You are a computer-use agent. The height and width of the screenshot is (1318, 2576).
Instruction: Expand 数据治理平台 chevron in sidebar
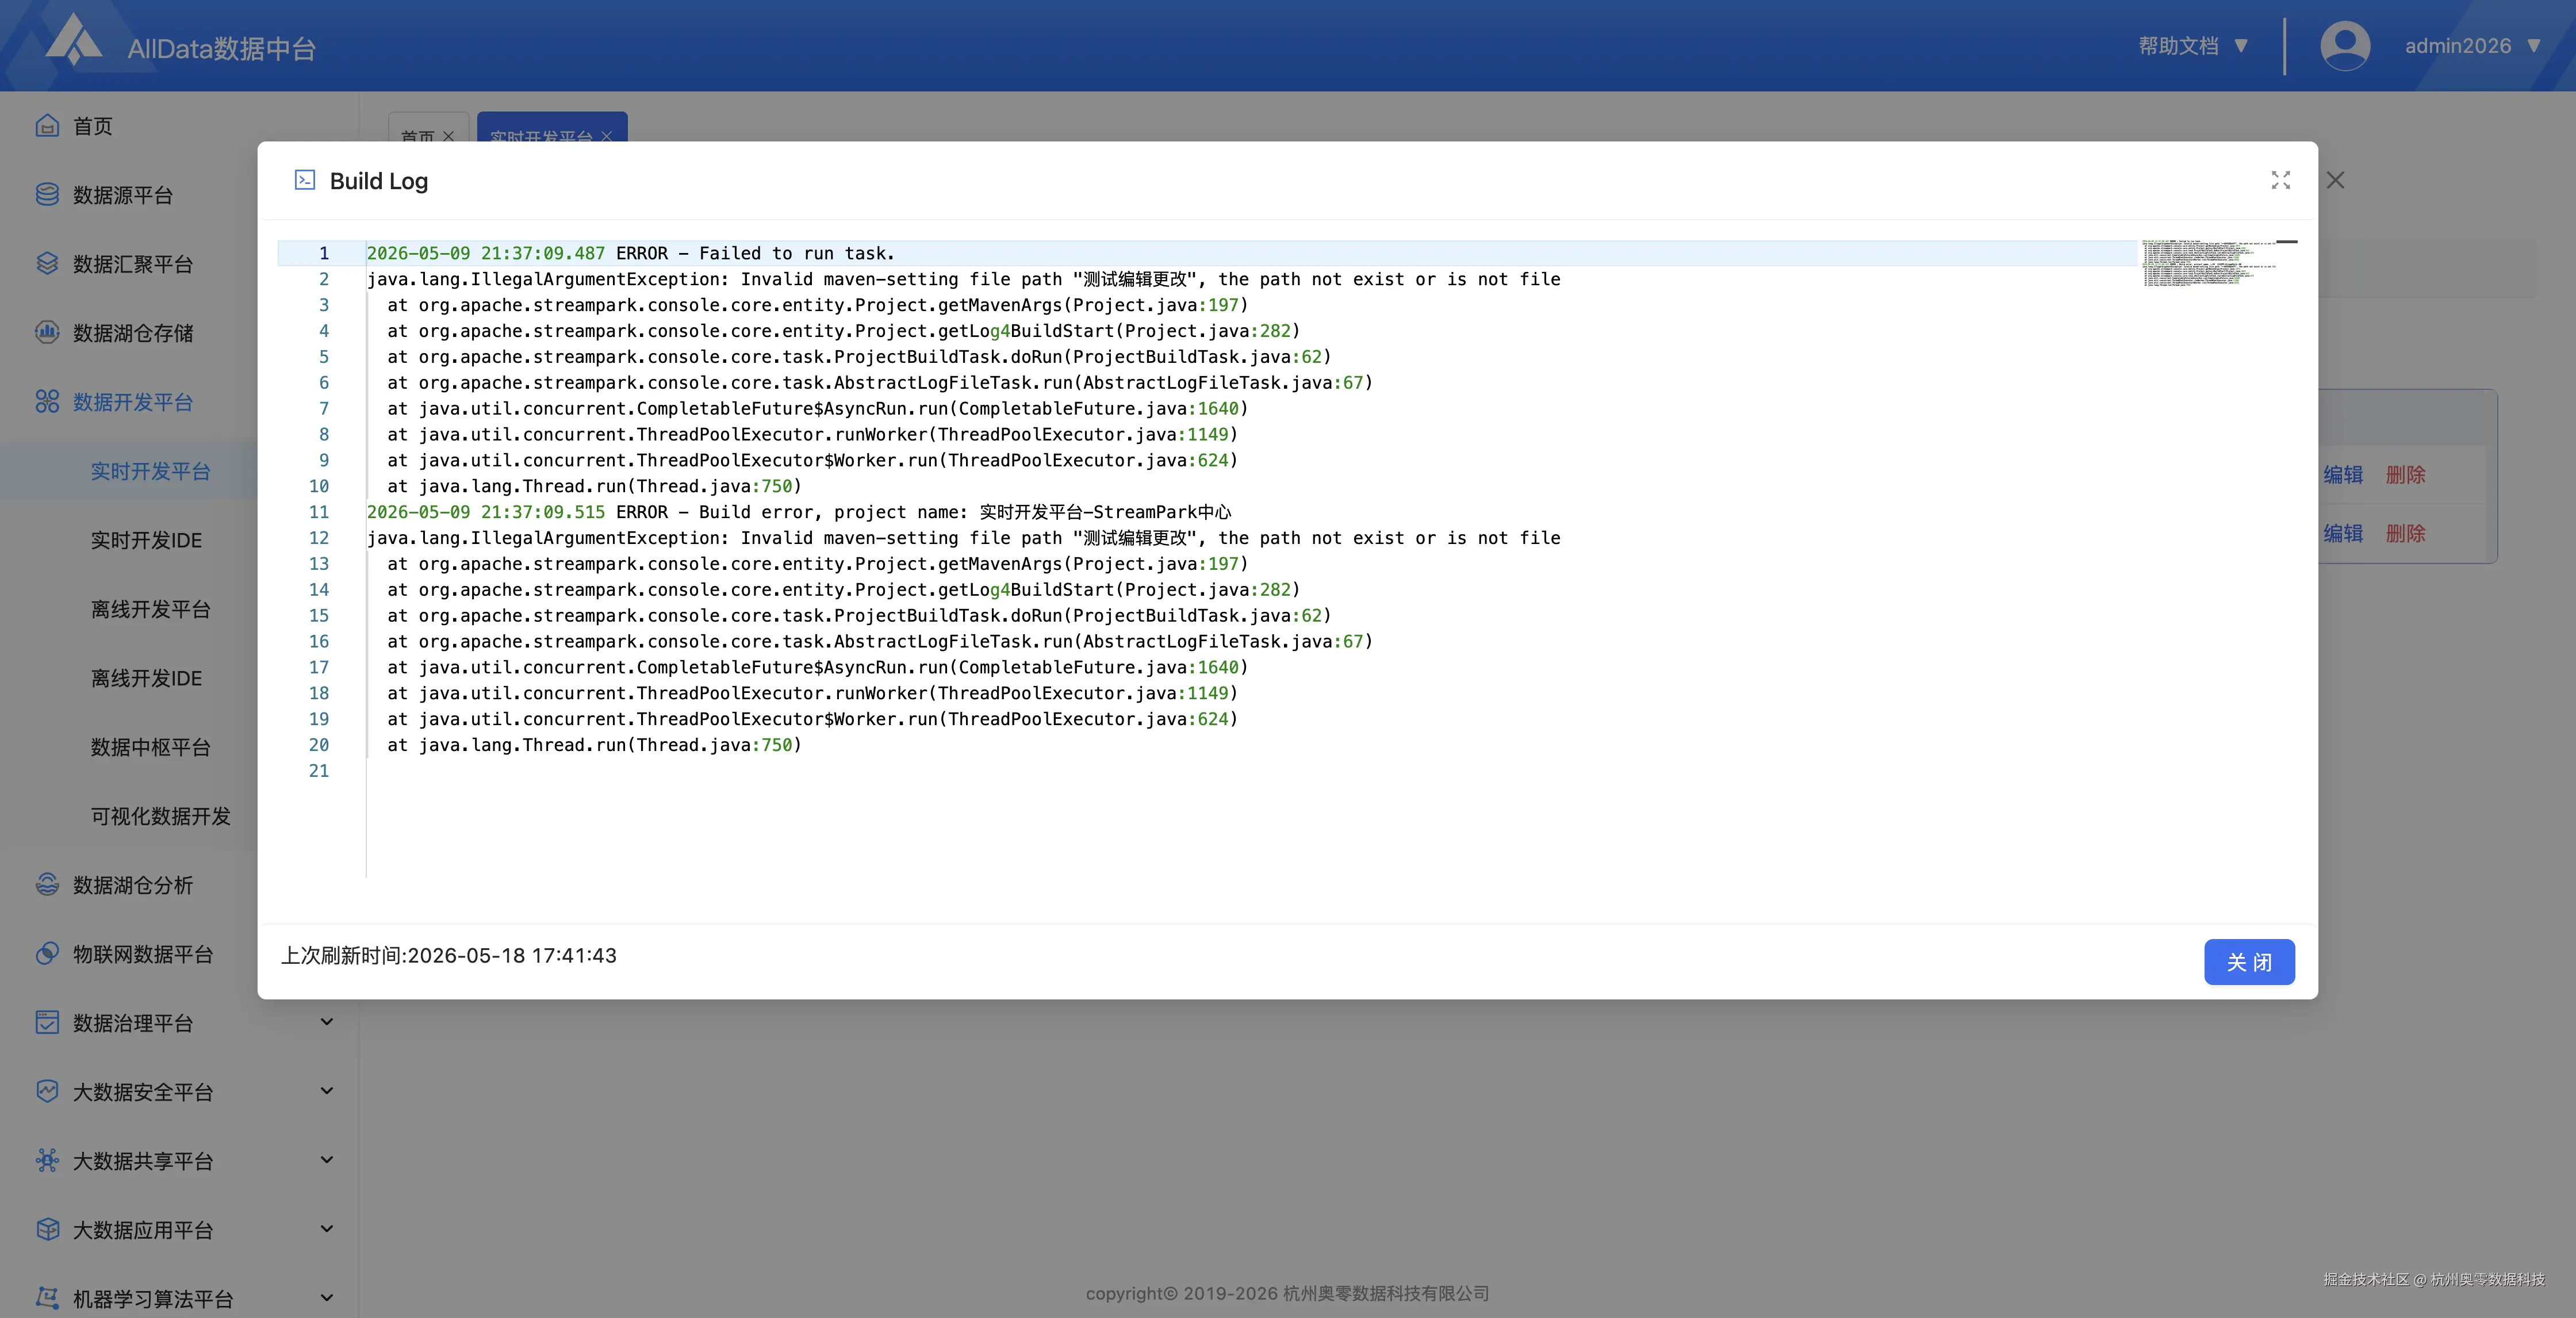326,1022
